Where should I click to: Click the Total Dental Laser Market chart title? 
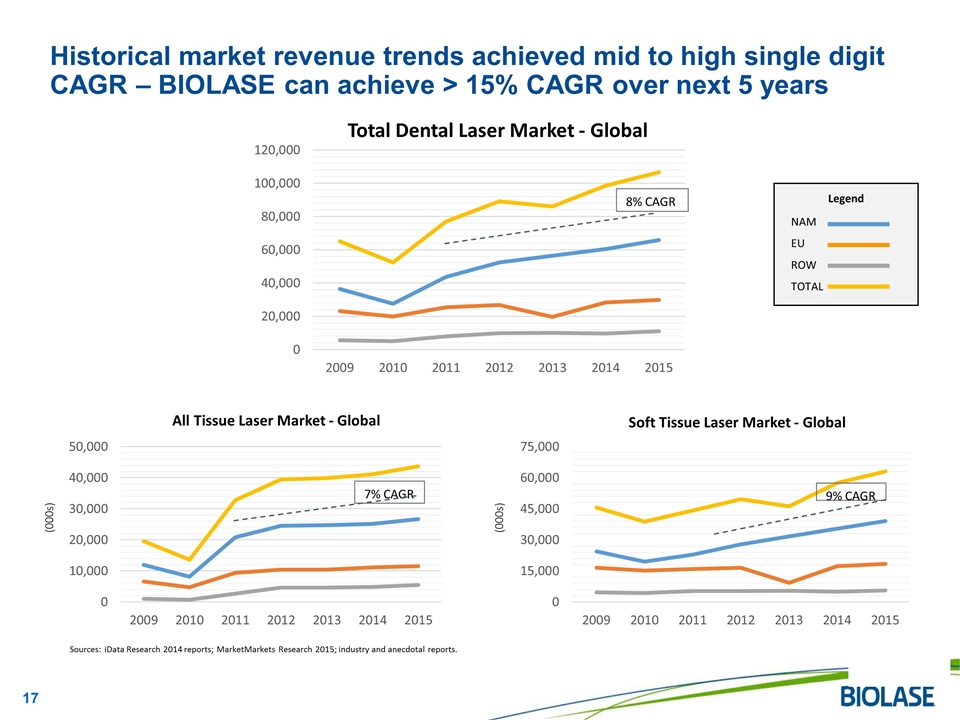coord(497,130)
